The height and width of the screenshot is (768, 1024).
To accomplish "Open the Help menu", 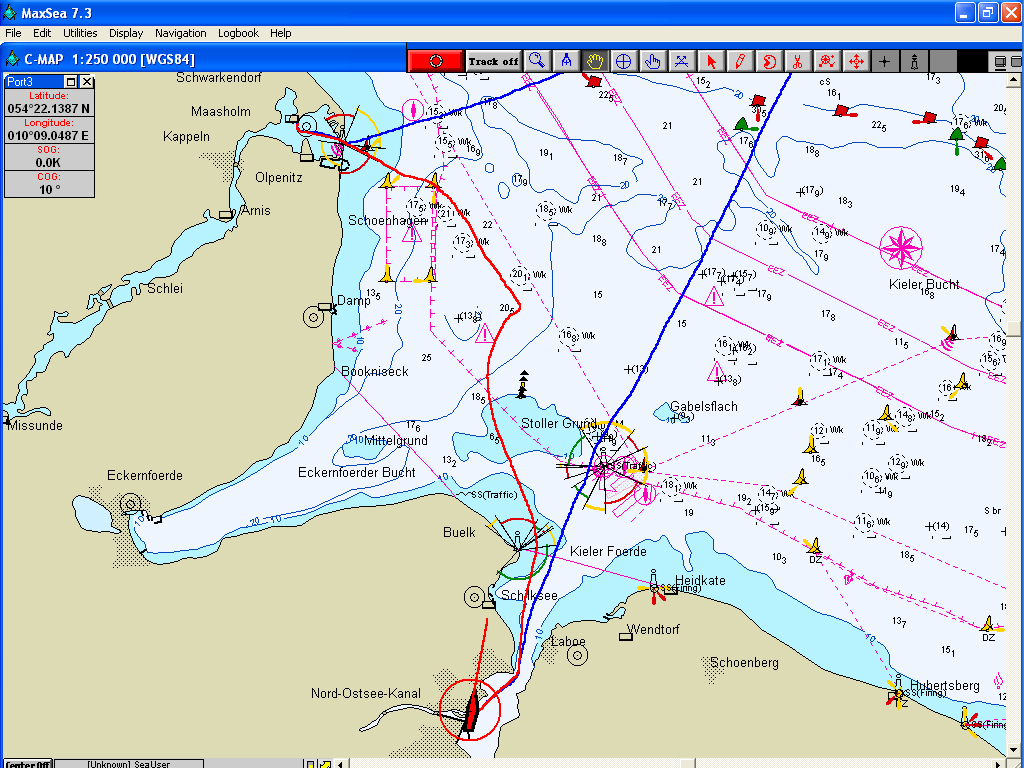I will click(280, 33).
